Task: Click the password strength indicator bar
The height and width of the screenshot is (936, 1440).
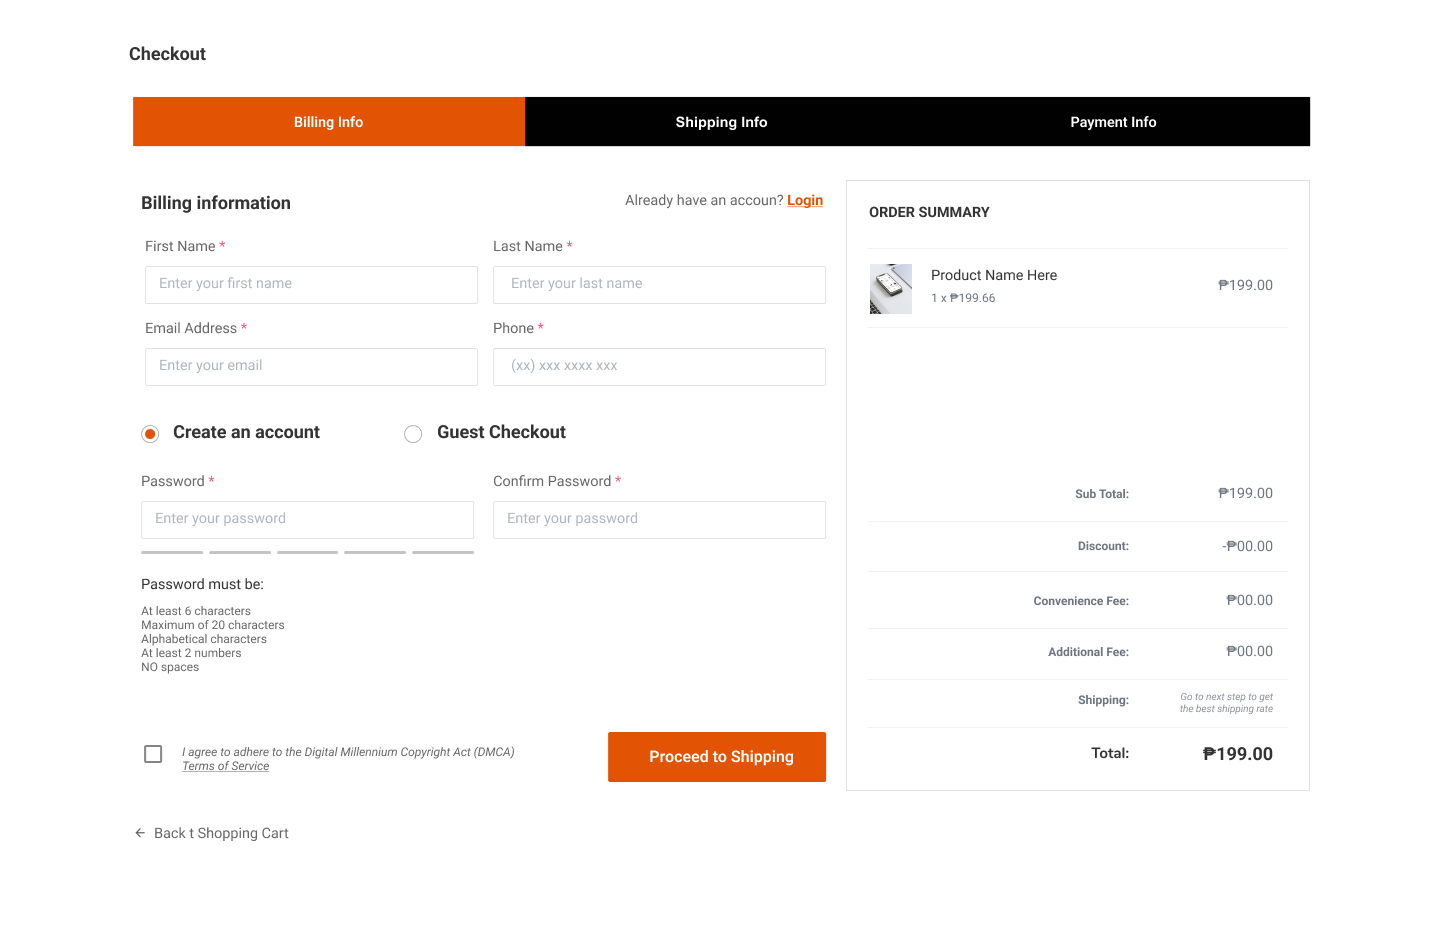Action: click(307, 552)
